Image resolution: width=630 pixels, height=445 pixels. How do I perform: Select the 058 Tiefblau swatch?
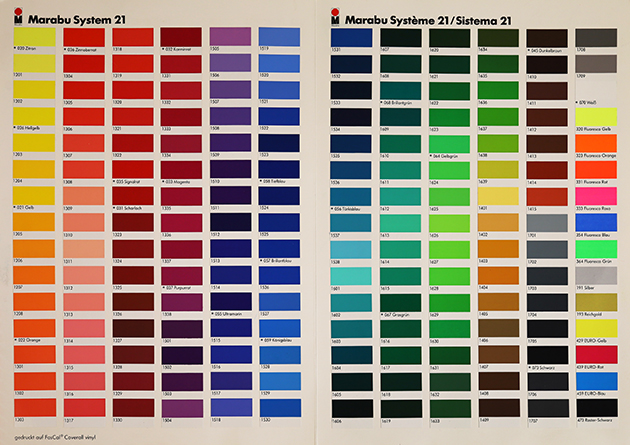pyautogui.click(x=279, y=169)
